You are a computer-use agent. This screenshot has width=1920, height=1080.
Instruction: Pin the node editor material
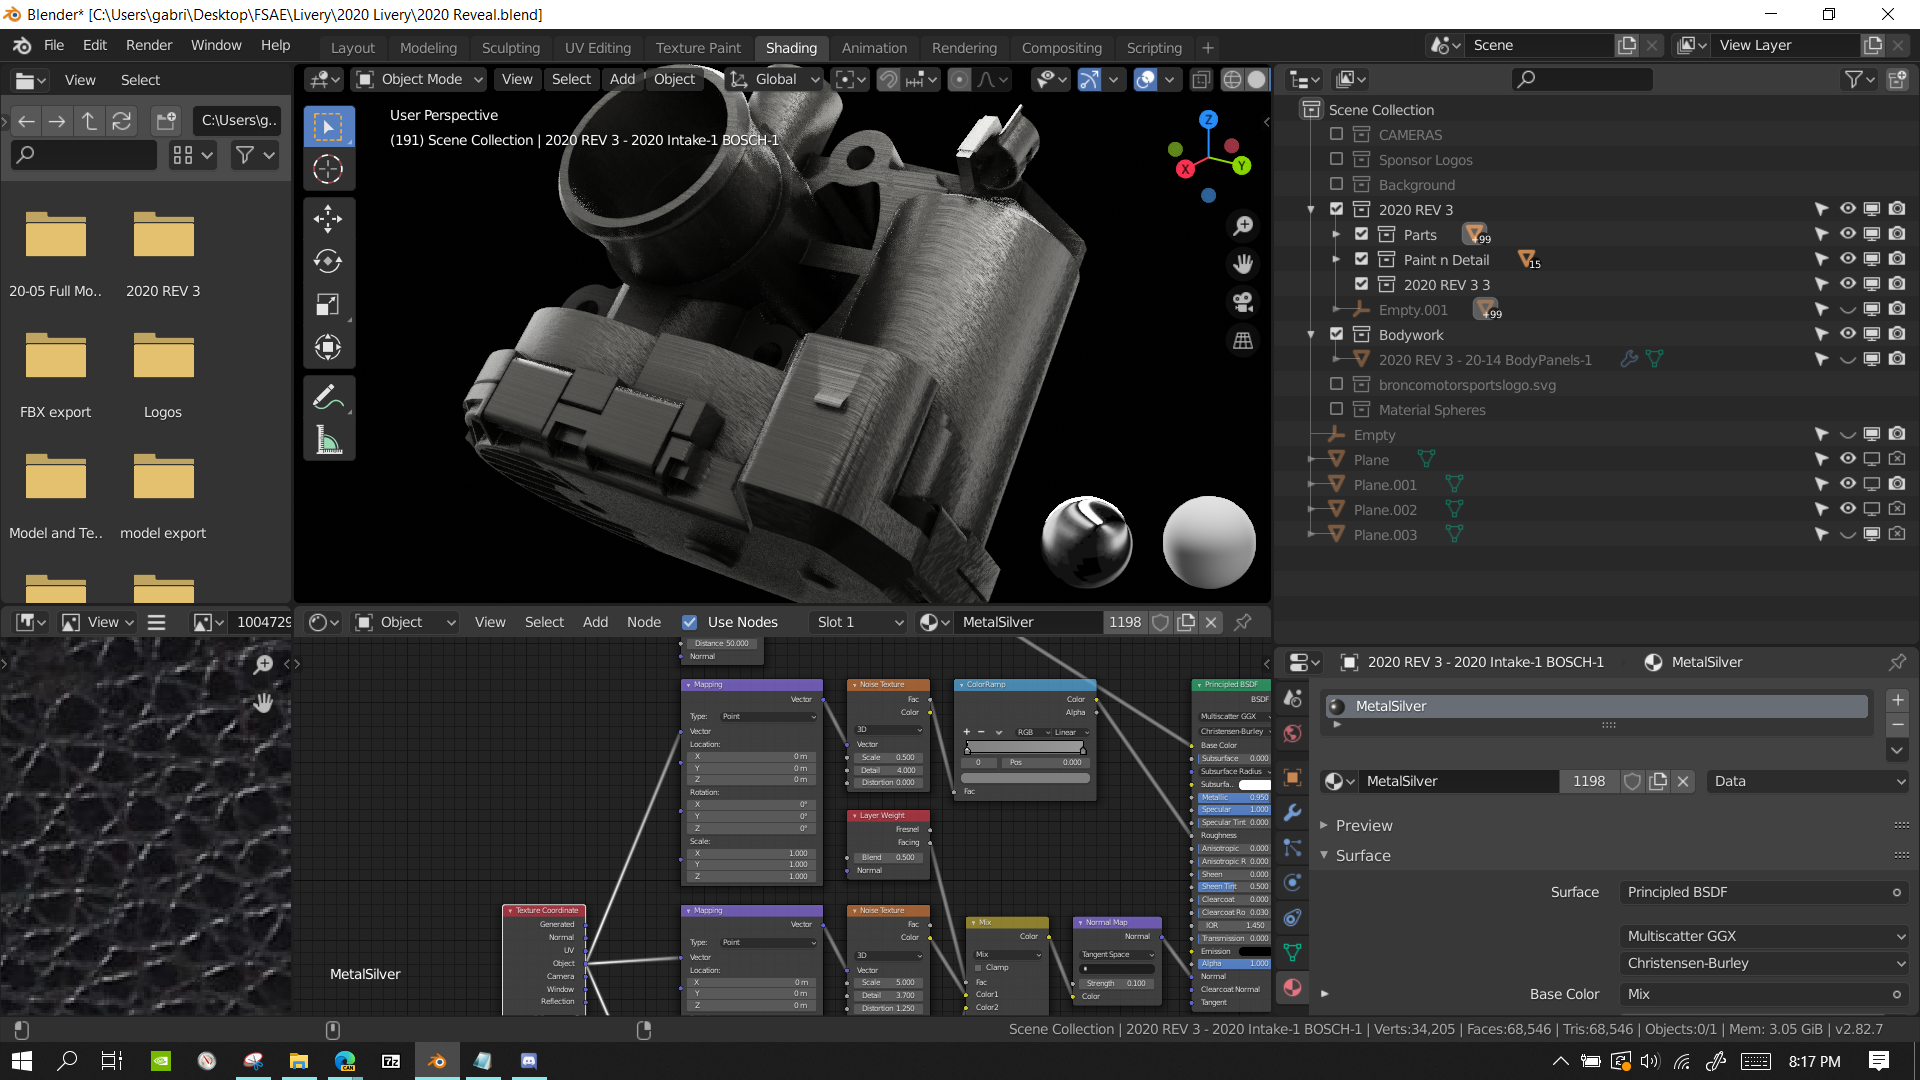click(1243, 622)
